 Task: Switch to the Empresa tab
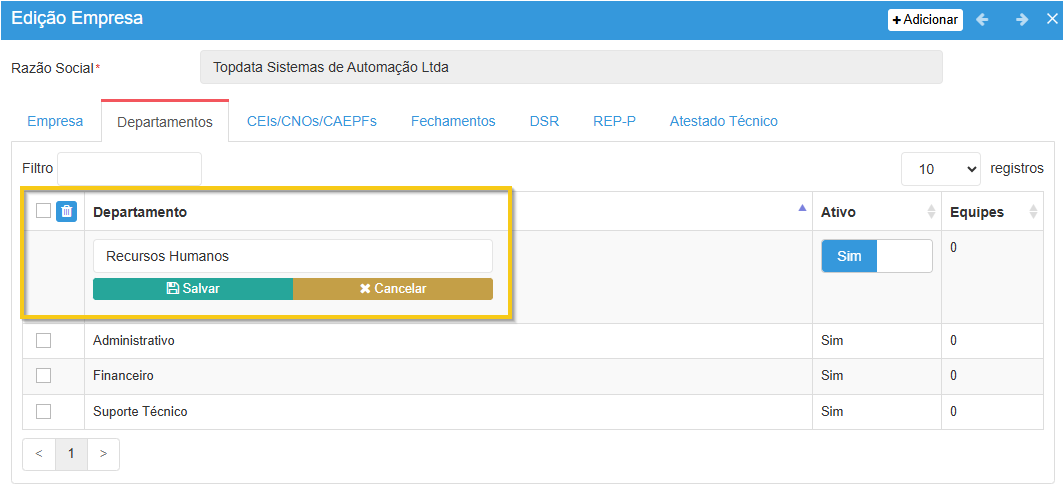click(55, 121)
